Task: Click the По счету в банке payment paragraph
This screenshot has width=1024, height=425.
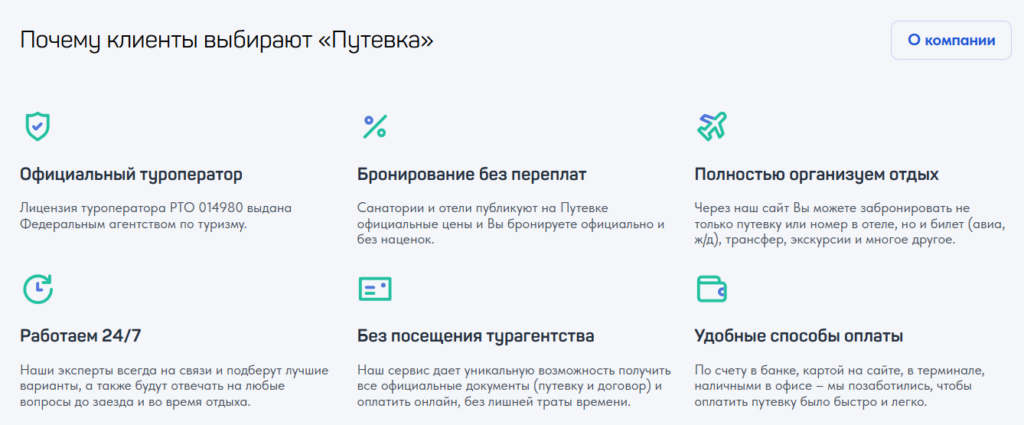Action: point(844,386)
